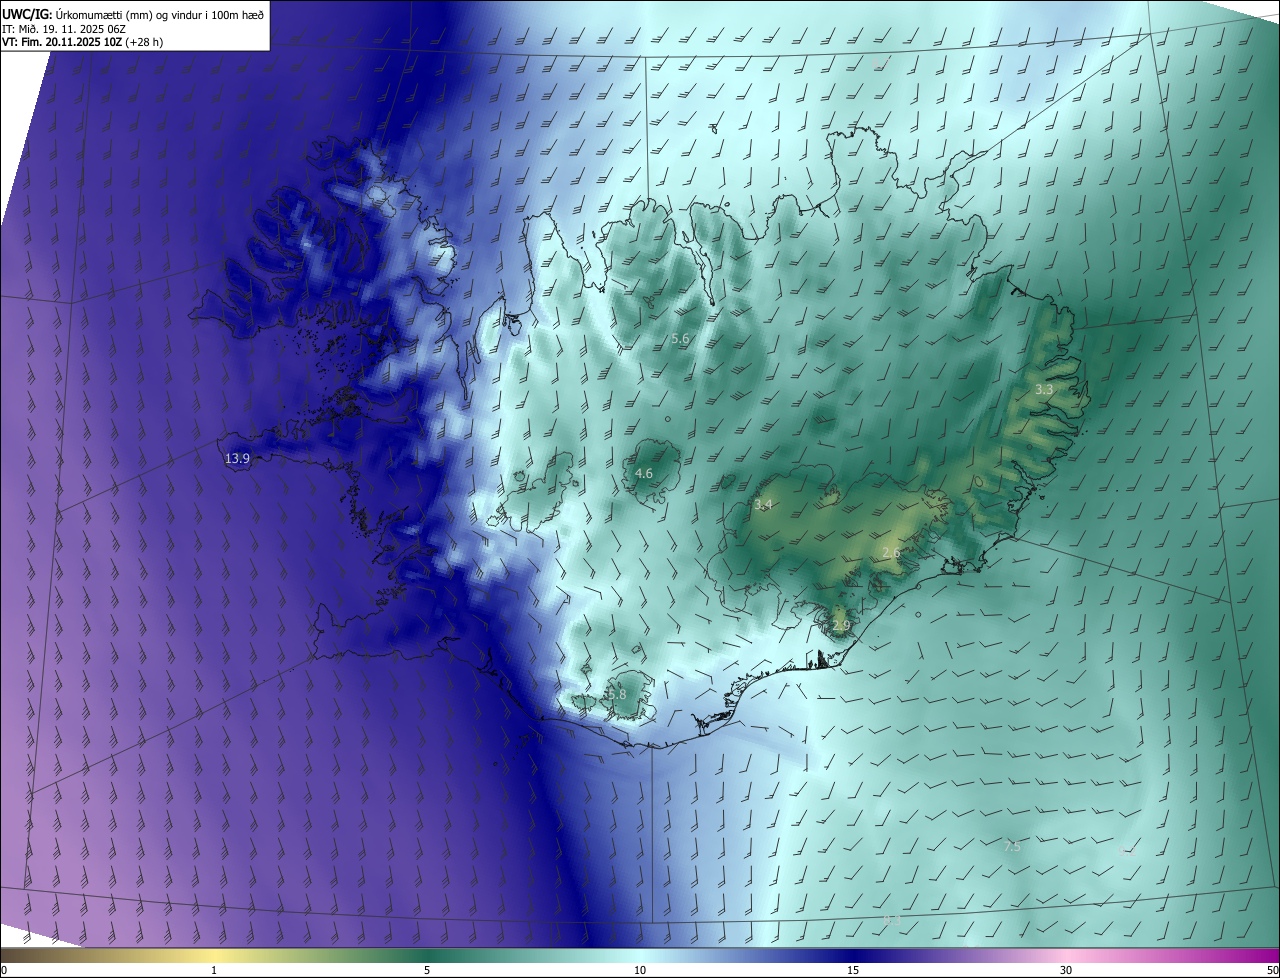Click the 15 tick on the color scale

[853, 970]
